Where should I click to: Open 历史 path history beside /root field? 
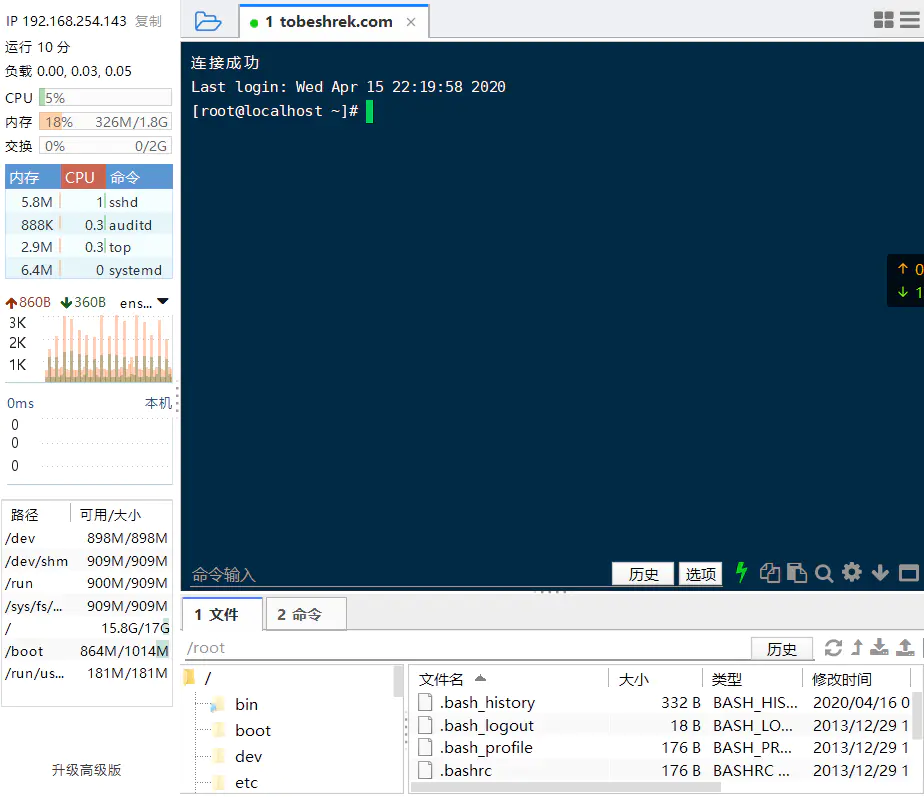[781, 649]
